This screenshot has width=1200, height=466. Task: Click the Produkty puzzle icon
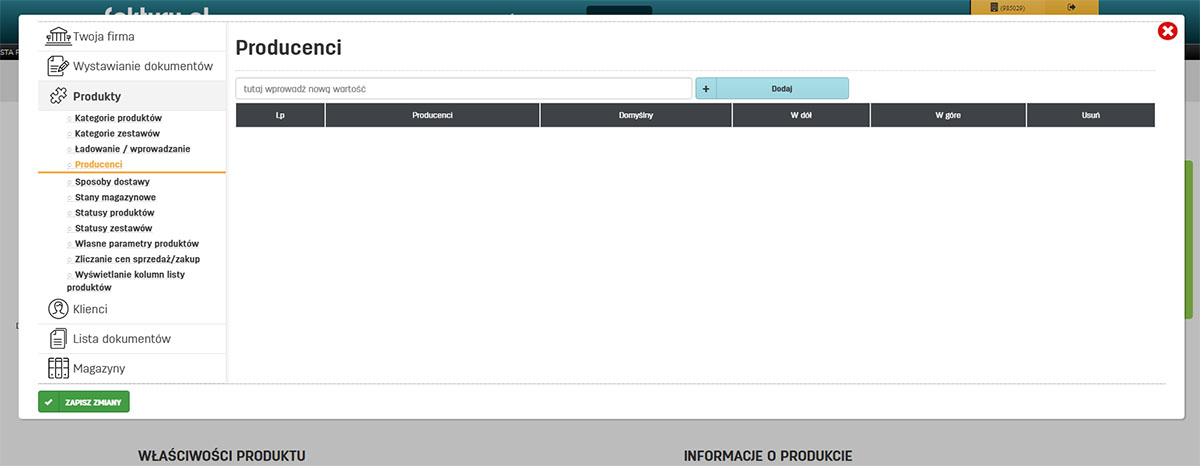tap(58, 96)
